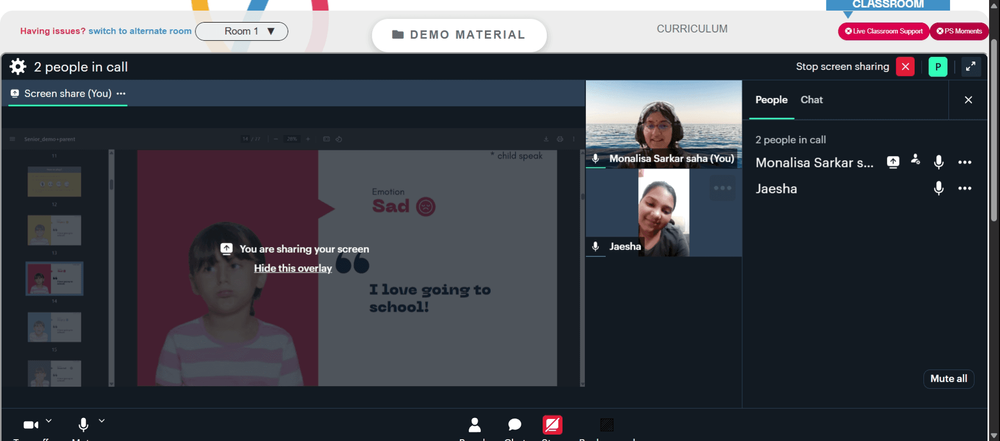
Task: Click the screen share icon beside Monalisa
Action: point(893,163)
